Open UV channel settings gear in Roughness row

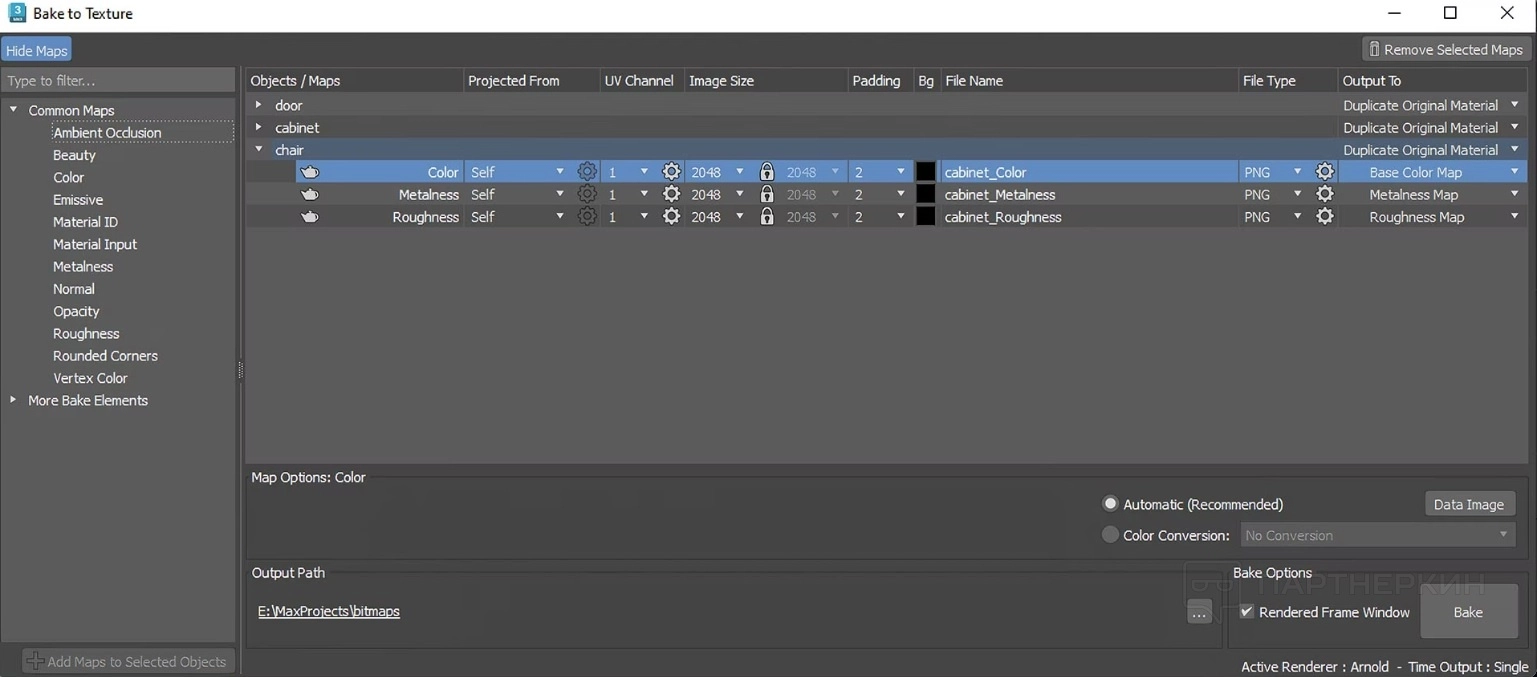click(671, 217)
